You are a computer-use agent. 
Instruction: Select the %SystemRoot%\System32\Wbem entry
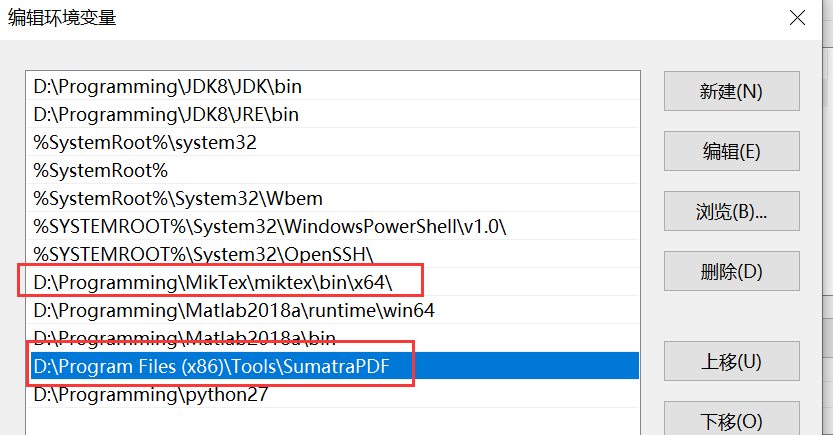coord(333,199)
